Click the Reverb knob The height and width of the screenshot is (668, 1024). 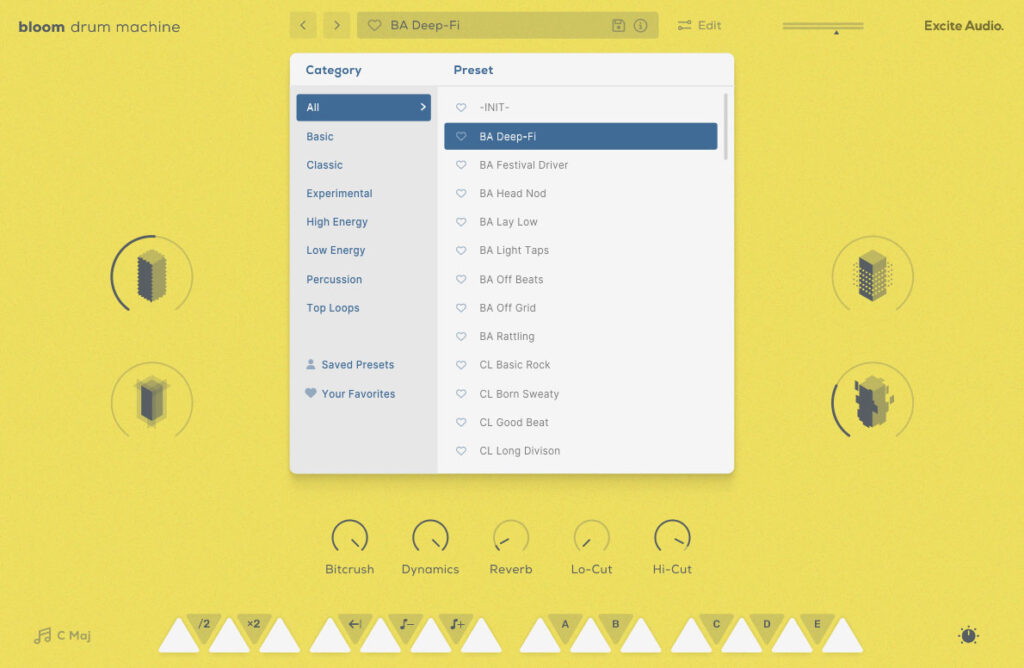click(511, 537)
